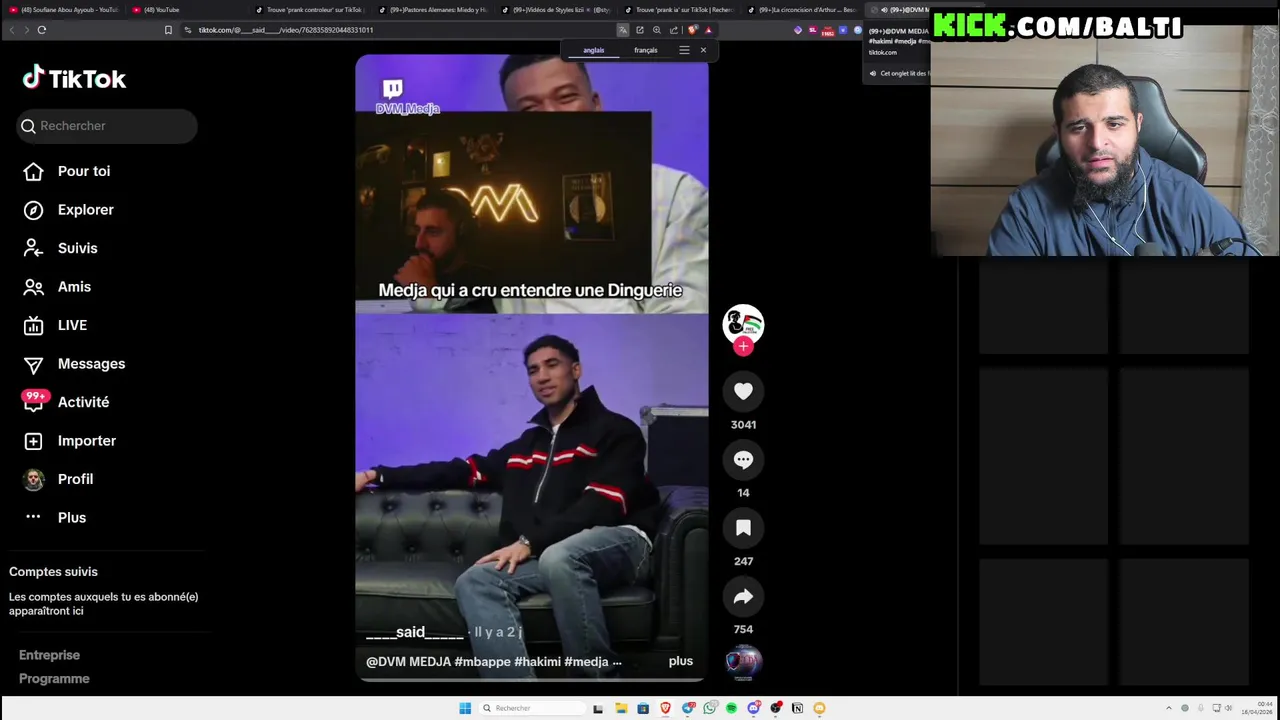Click the profile avatar beside Profil

(33, 479)
